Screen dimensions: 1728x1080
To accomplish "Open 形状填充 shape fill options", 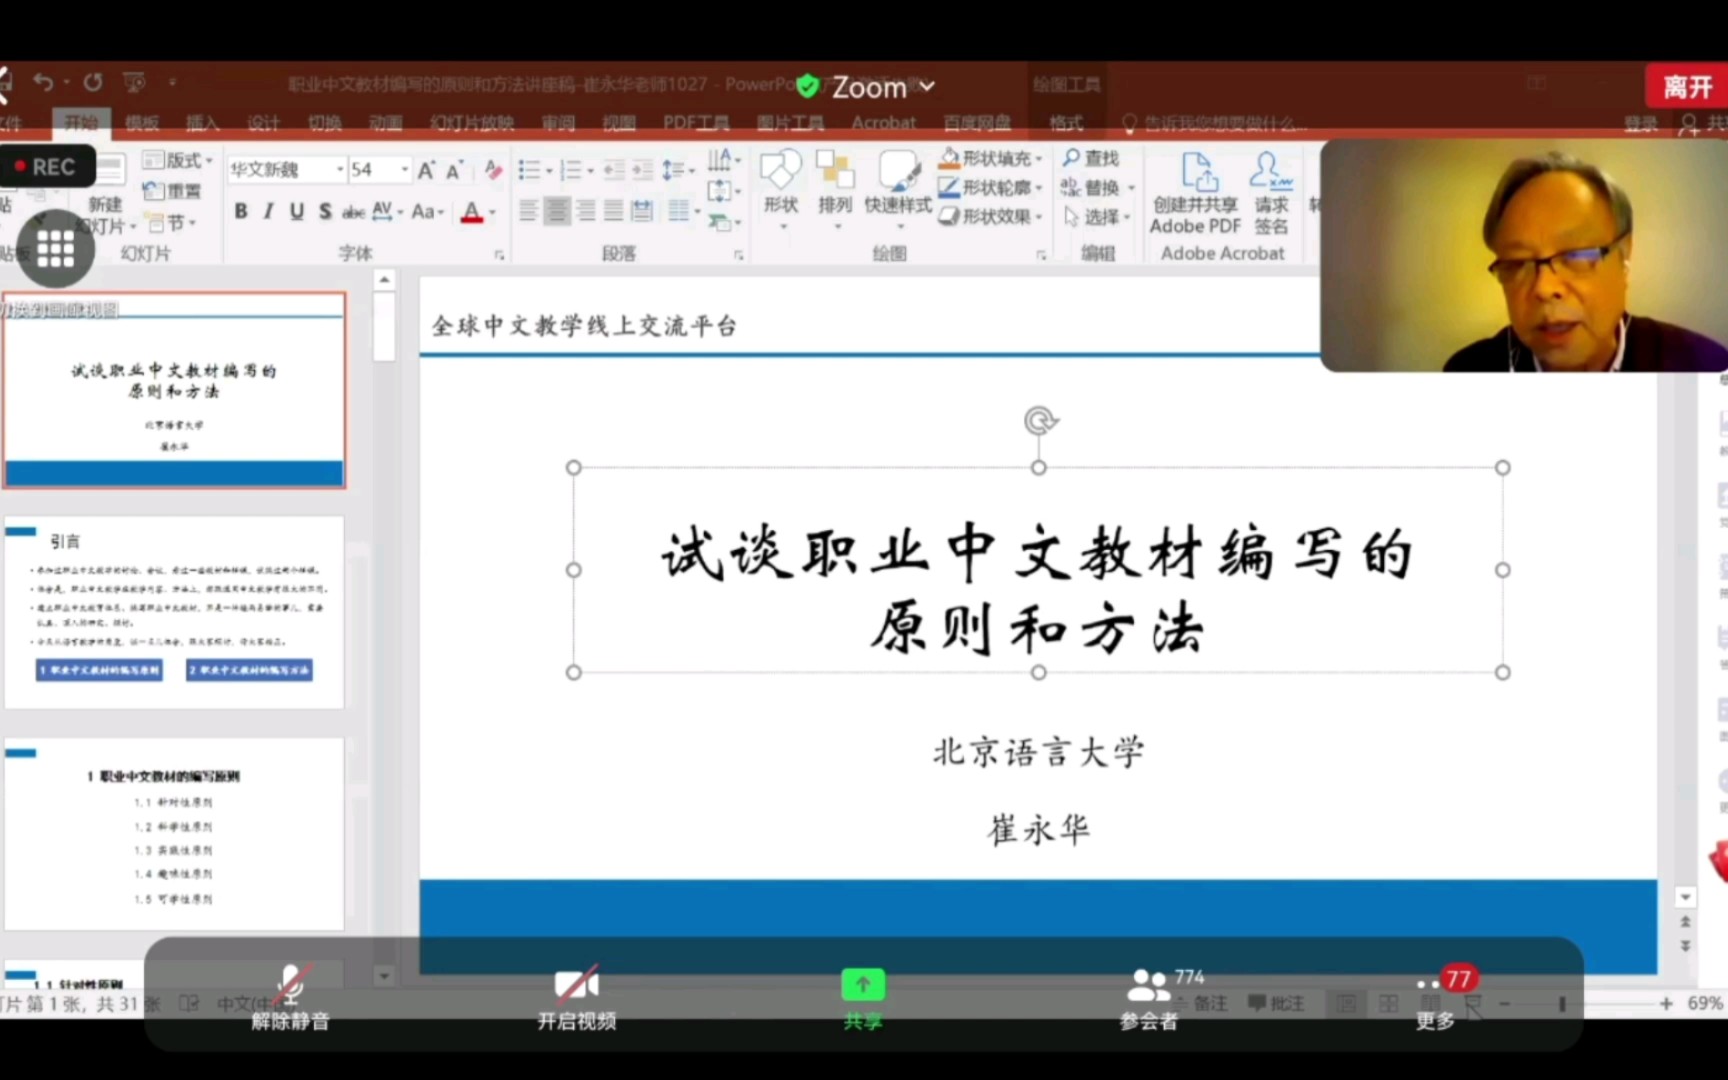I will [991, 158].
